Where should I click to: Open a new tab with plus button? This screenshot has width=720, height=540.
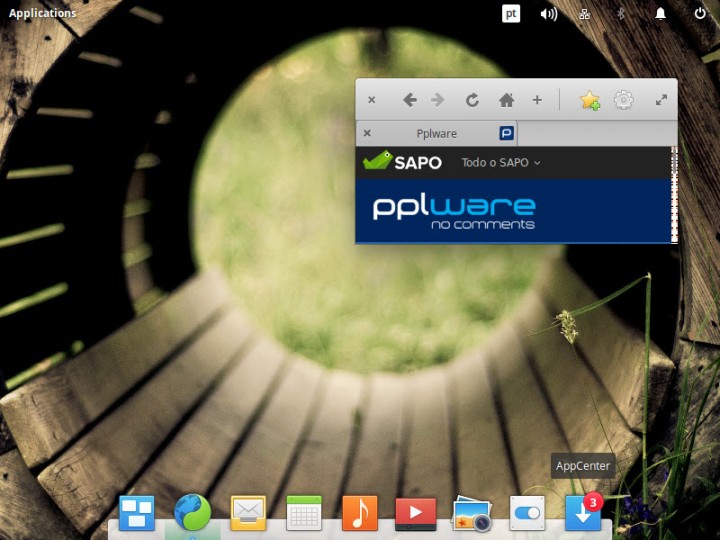point(537,100)
